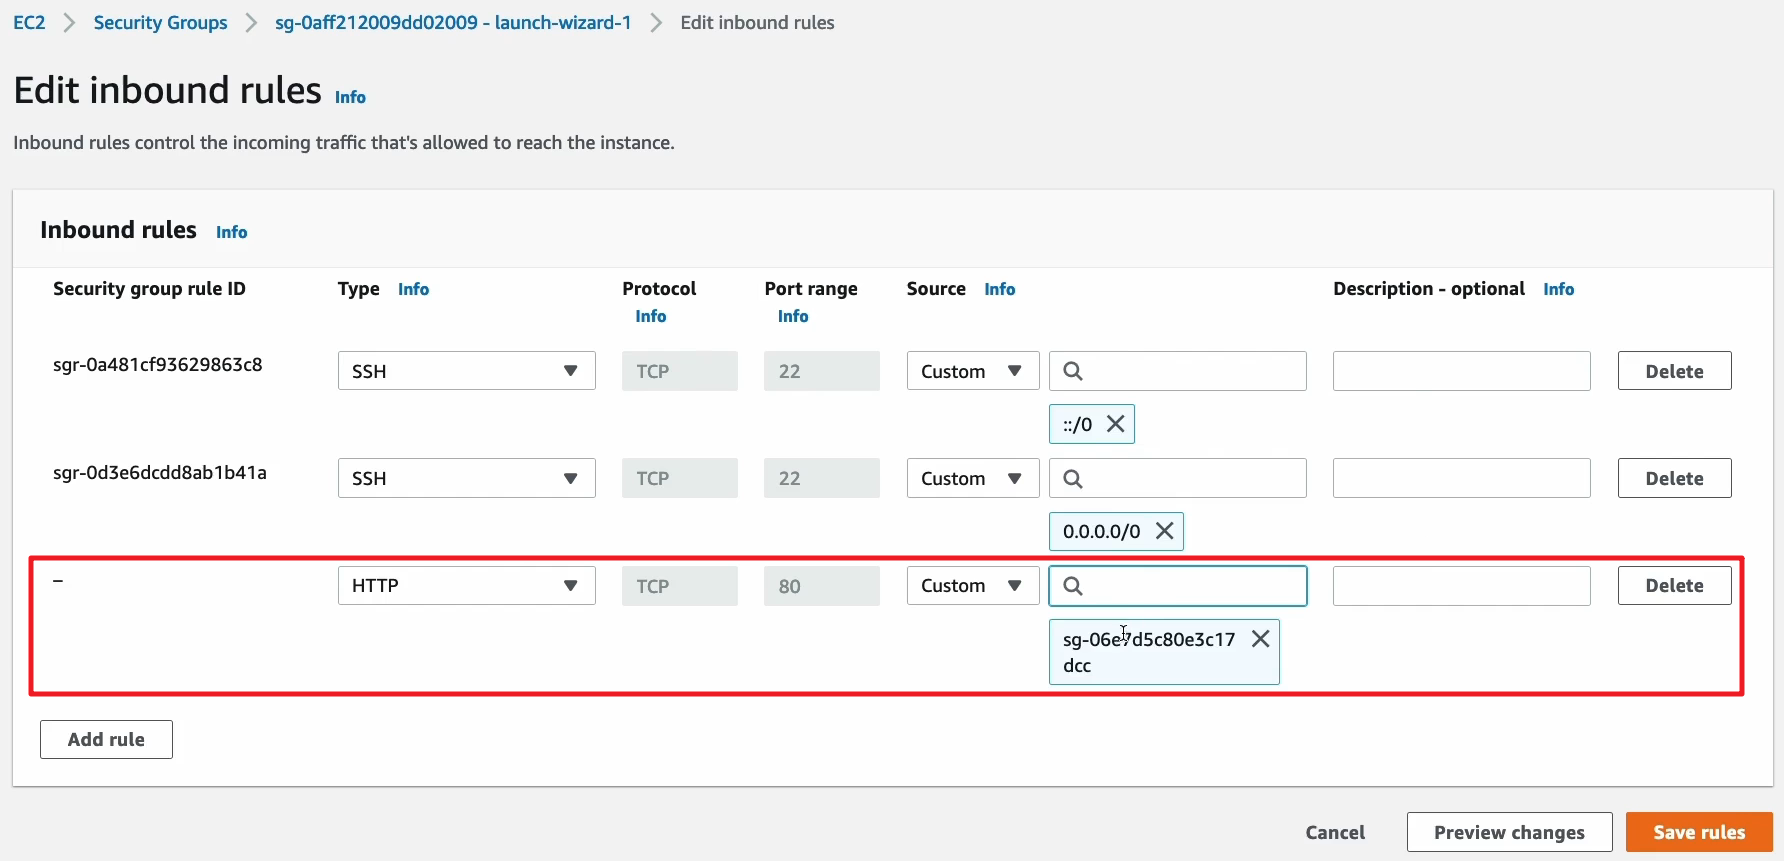Cancel editing inbound rules
The image size is (1784, 861).
point(1335,832)
